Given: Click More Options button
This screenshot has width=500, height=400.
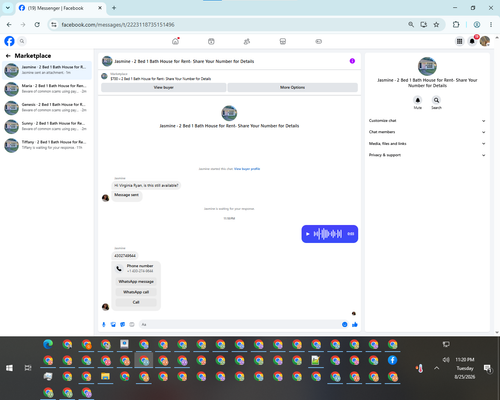Looking at the screenshot, I should (292, 87).
